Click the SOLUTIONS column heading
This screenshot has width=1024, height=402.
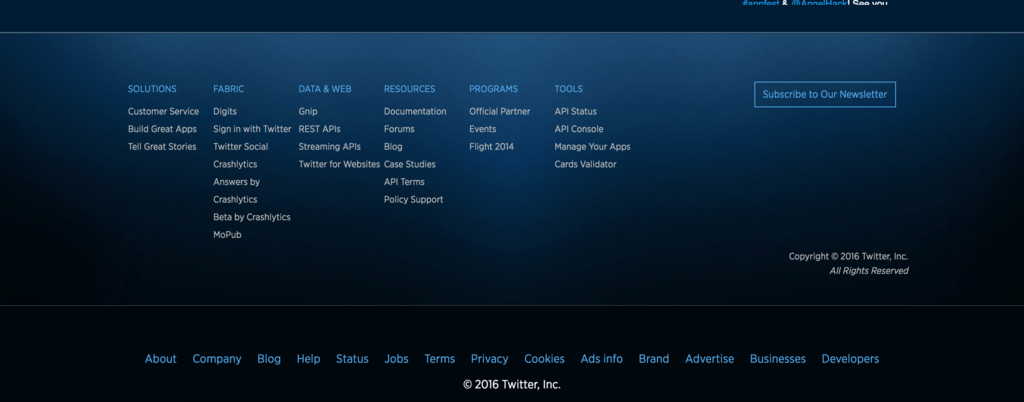coord(152,89)
